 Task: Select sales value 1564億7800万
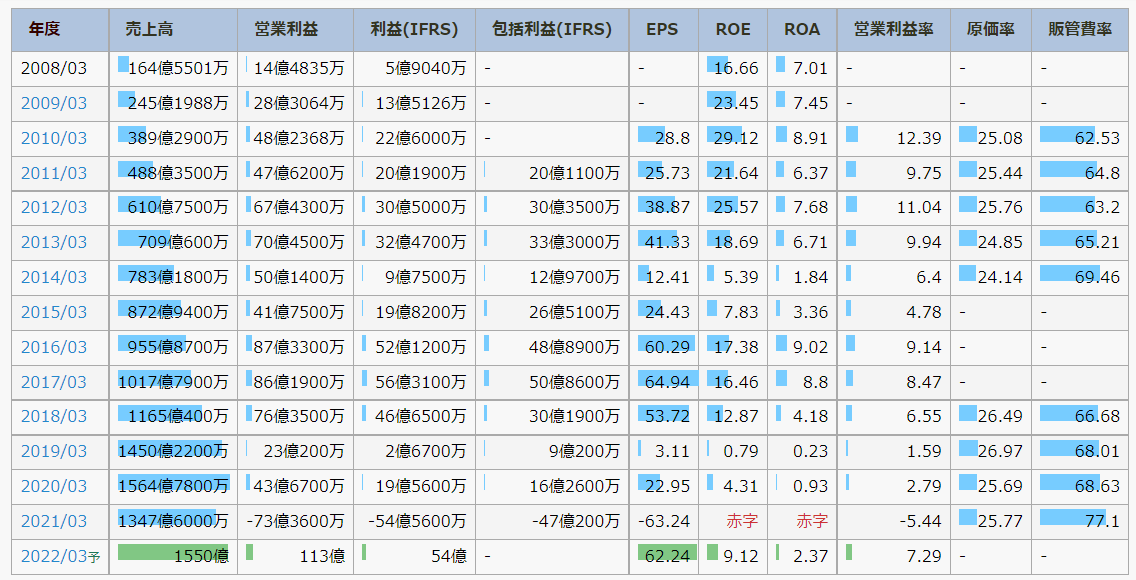coord(174,487)
